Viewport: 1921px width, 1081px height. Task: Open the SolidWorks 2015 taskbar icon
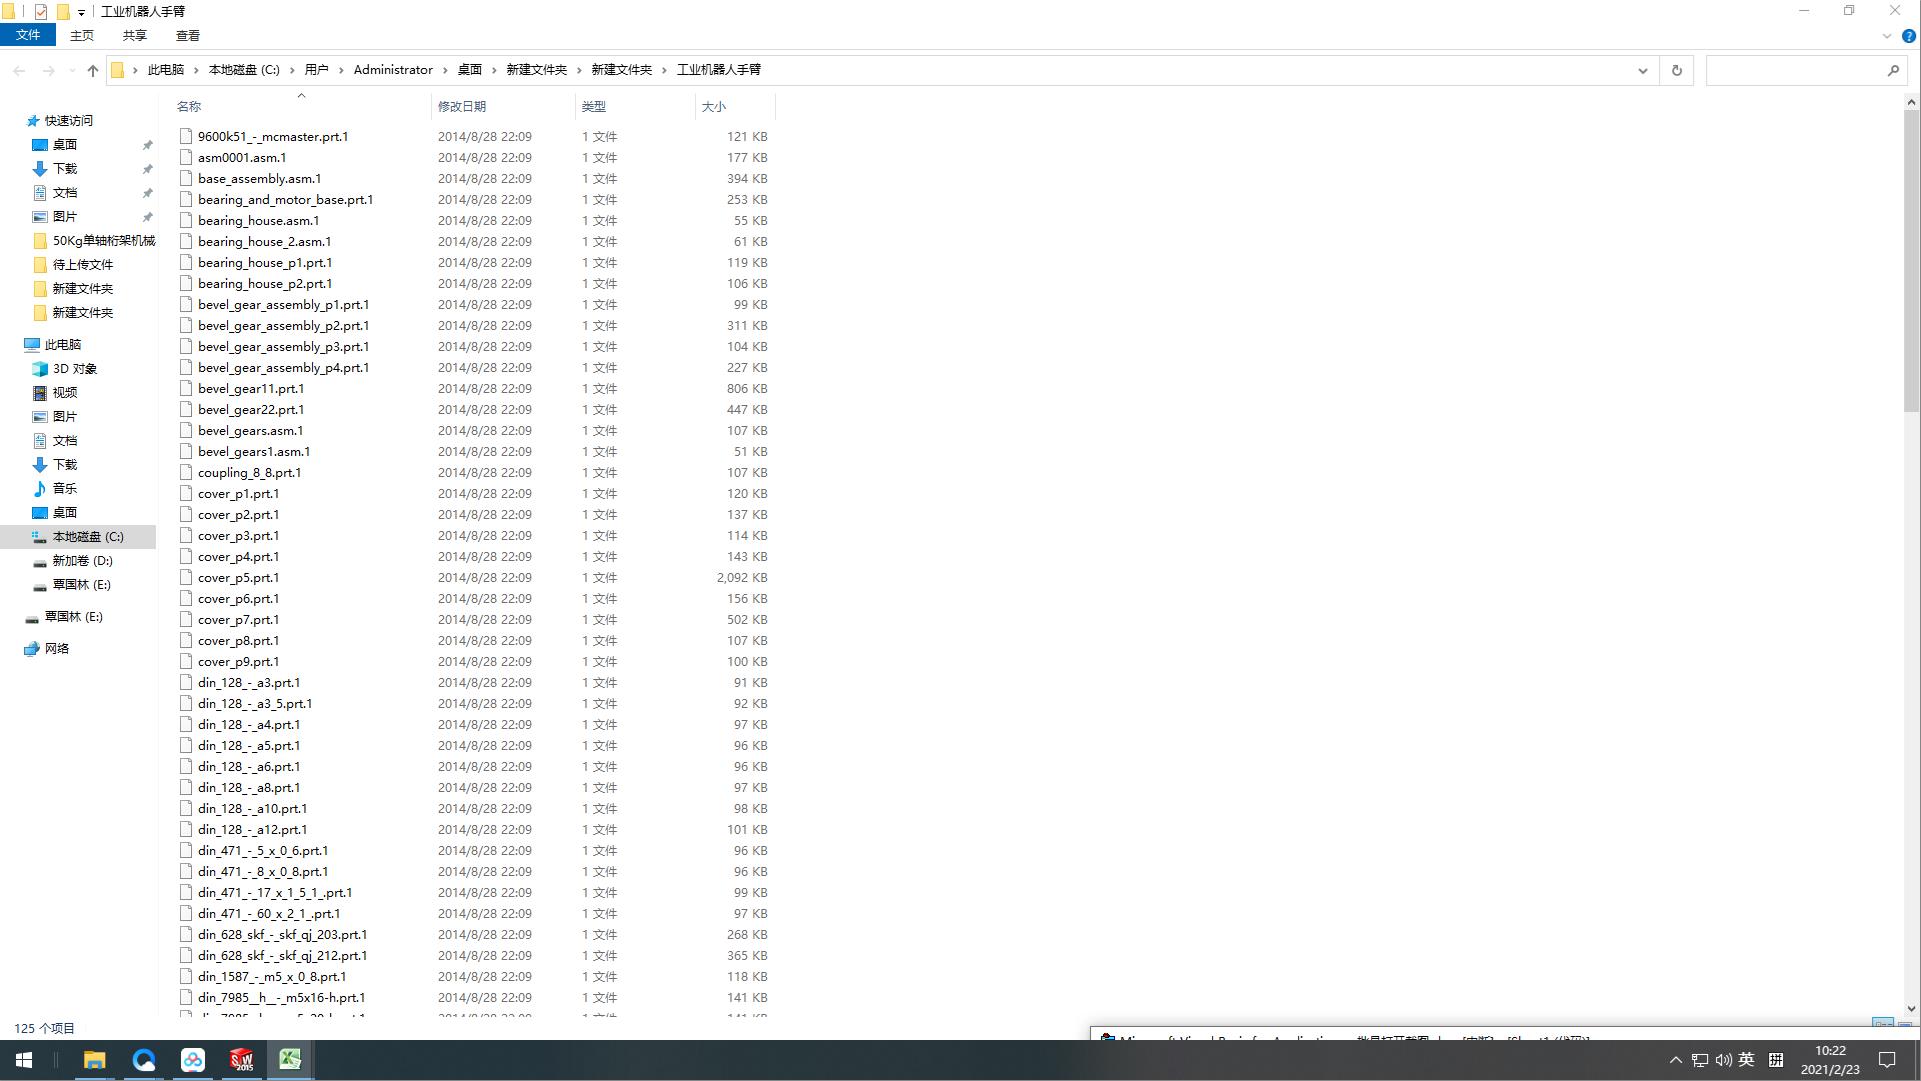[241, 1060]
